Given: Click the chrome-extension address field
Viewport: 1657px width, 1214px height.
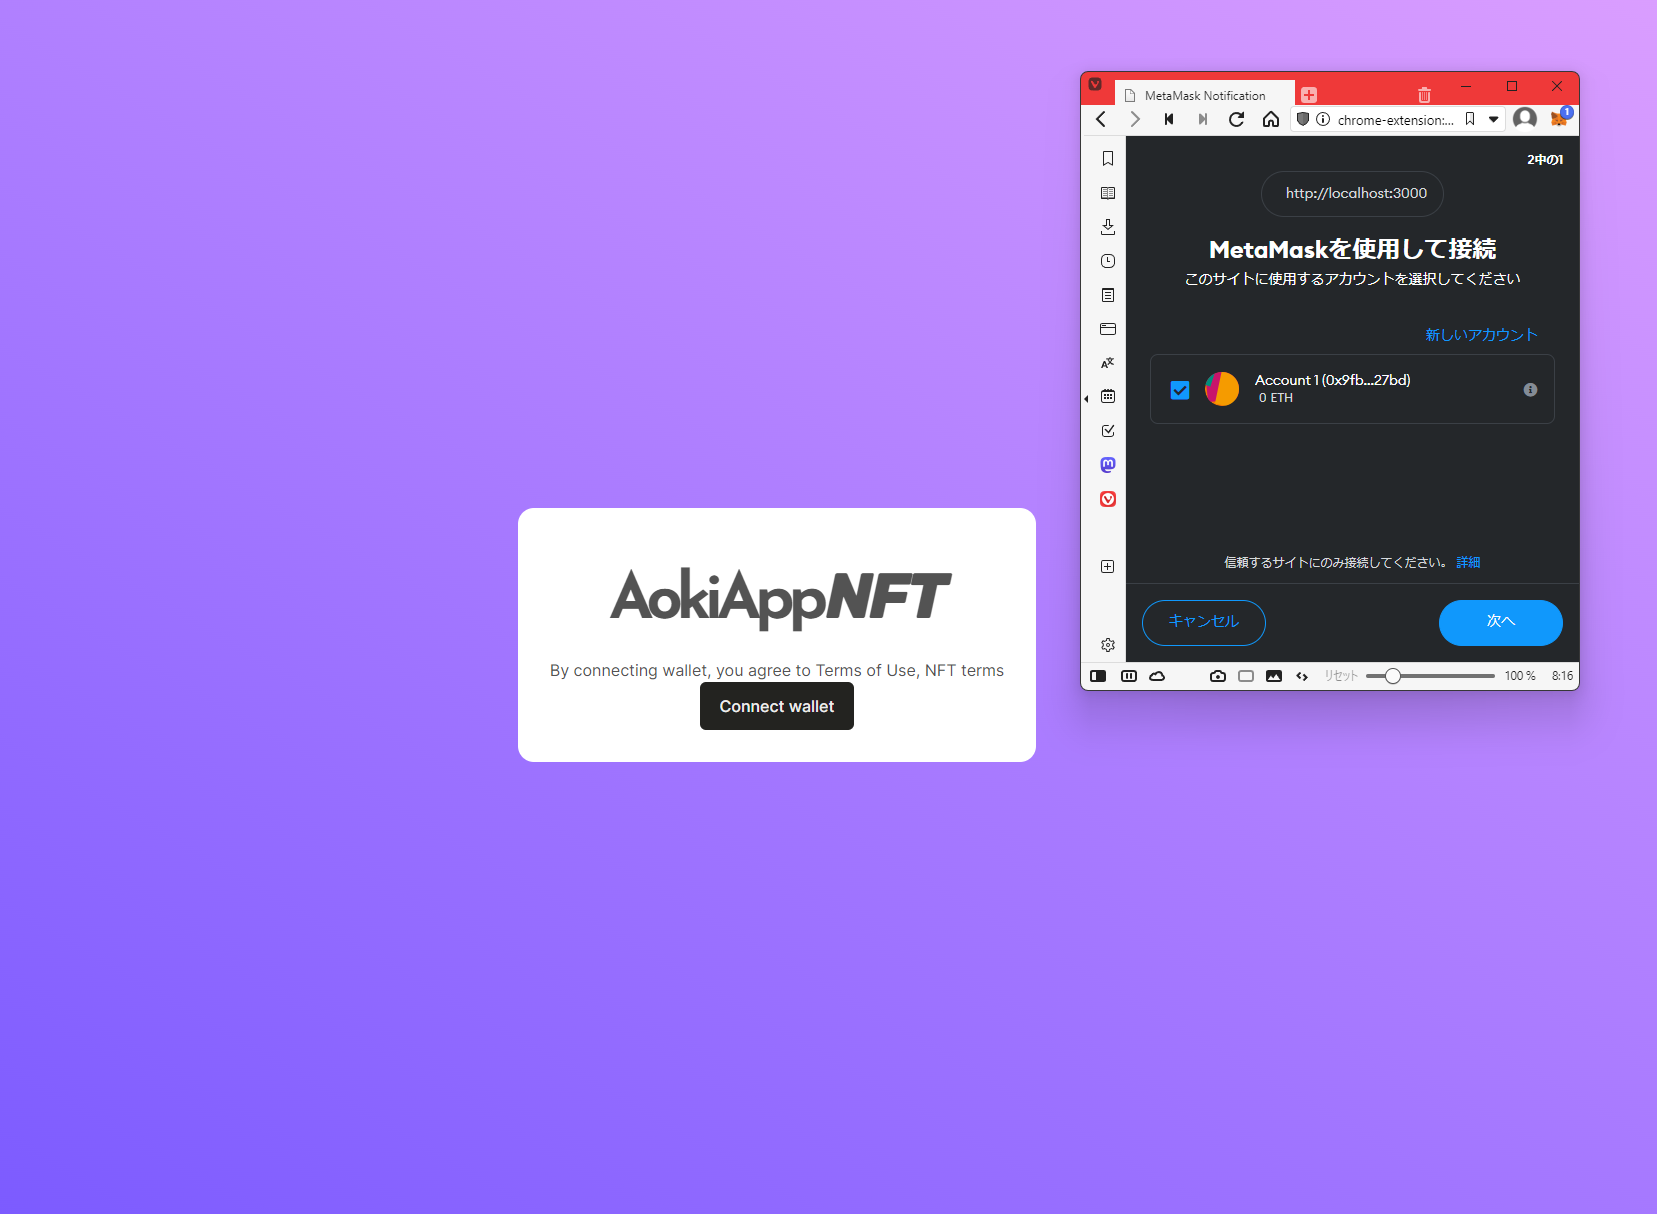Looking at the screenshot, I should [1396, 120].
